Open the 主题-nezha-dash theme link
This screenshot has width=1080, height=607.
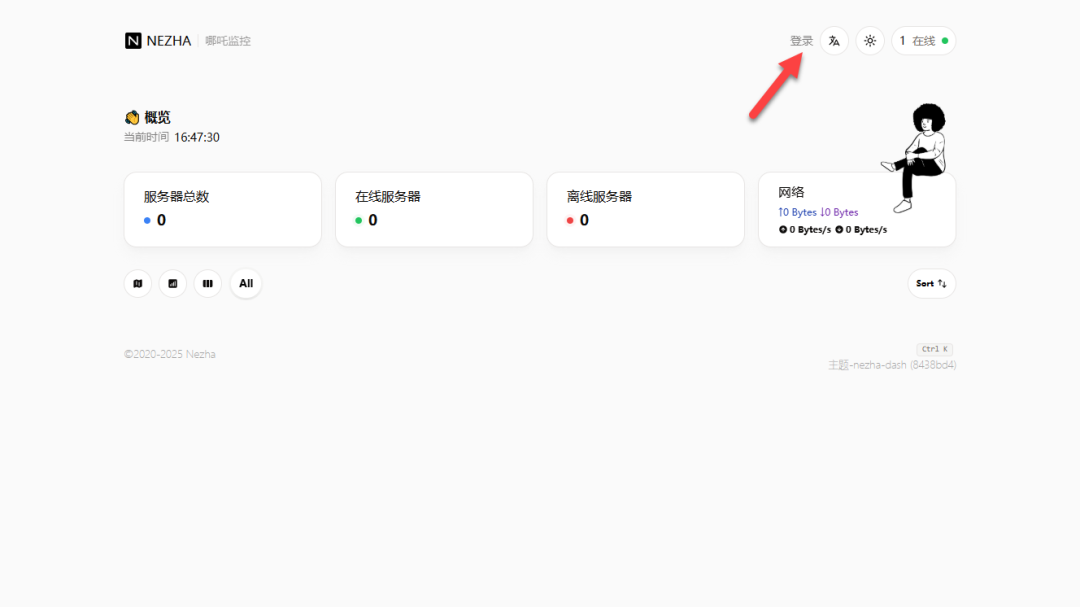click(892, 364)
